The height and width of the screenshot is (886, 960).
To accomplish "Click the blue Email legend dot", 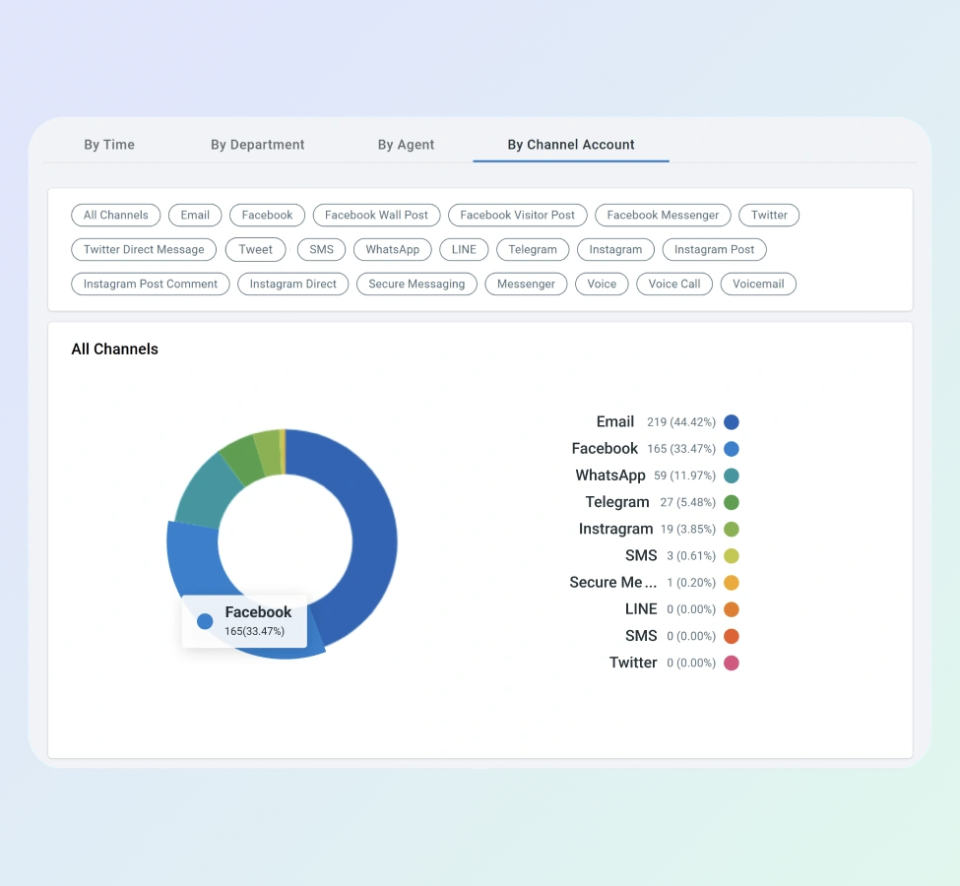I will pyautogui.click(x=731, y=422).
